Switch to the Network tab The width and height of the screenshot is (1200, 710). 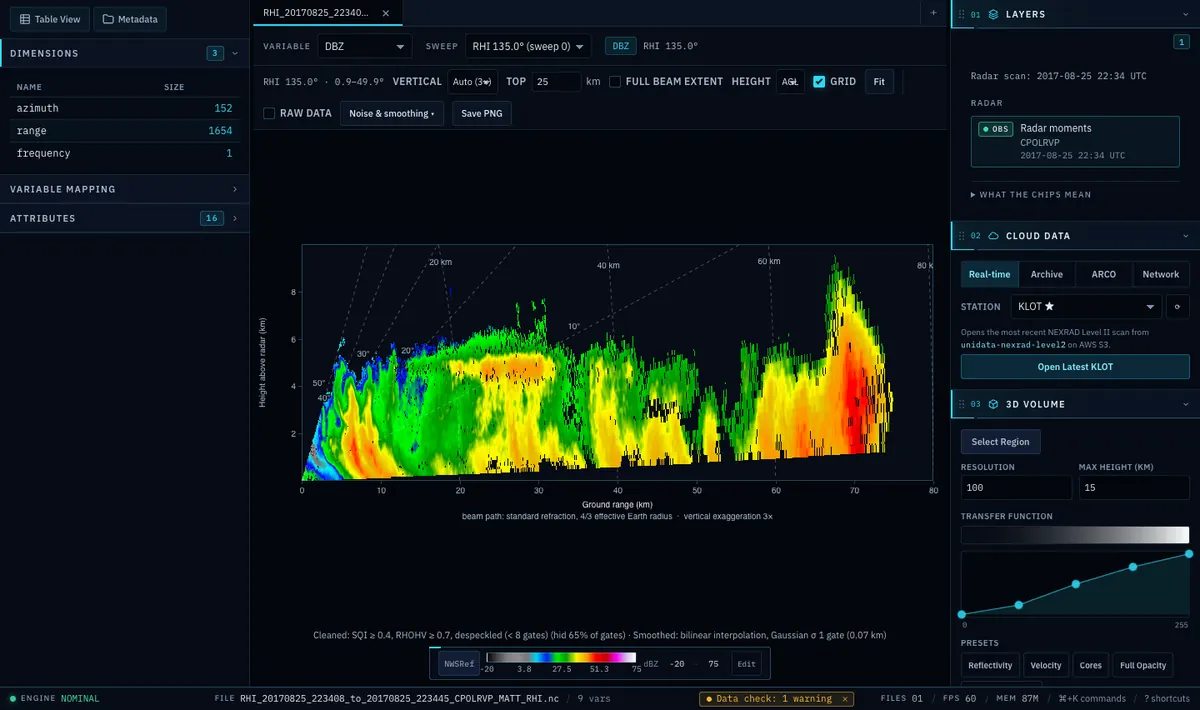pyautogui.click(x=1161, y=274)
